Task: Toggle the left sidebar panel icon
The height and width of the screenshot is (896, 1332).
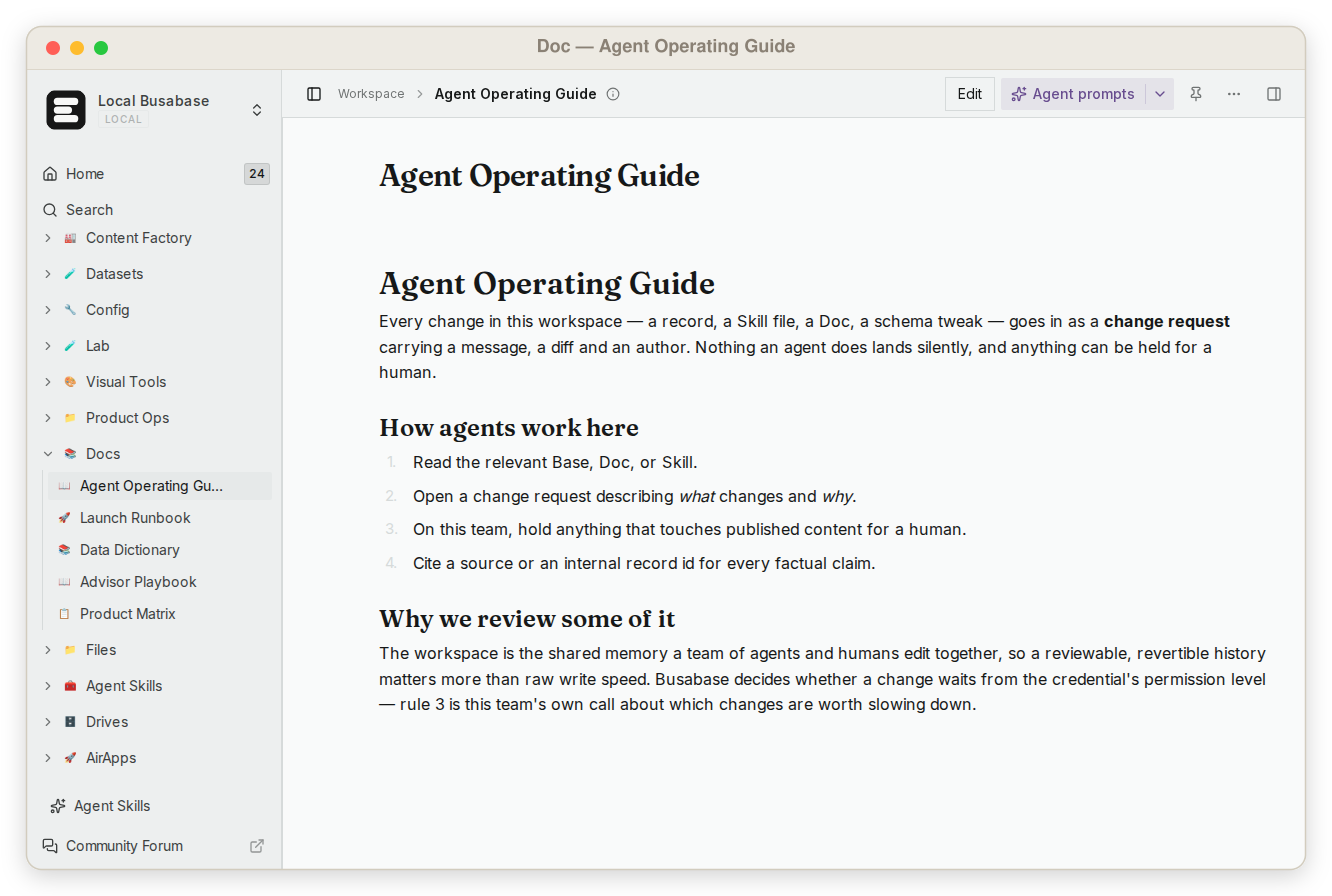Action: [x=314, y=94]
